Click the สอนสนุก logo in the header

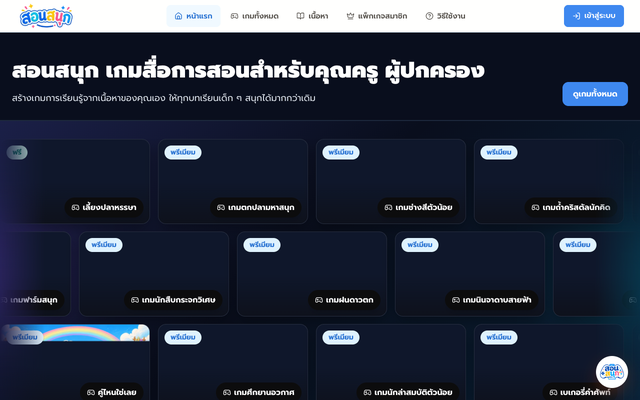click(x=46, y=16)
